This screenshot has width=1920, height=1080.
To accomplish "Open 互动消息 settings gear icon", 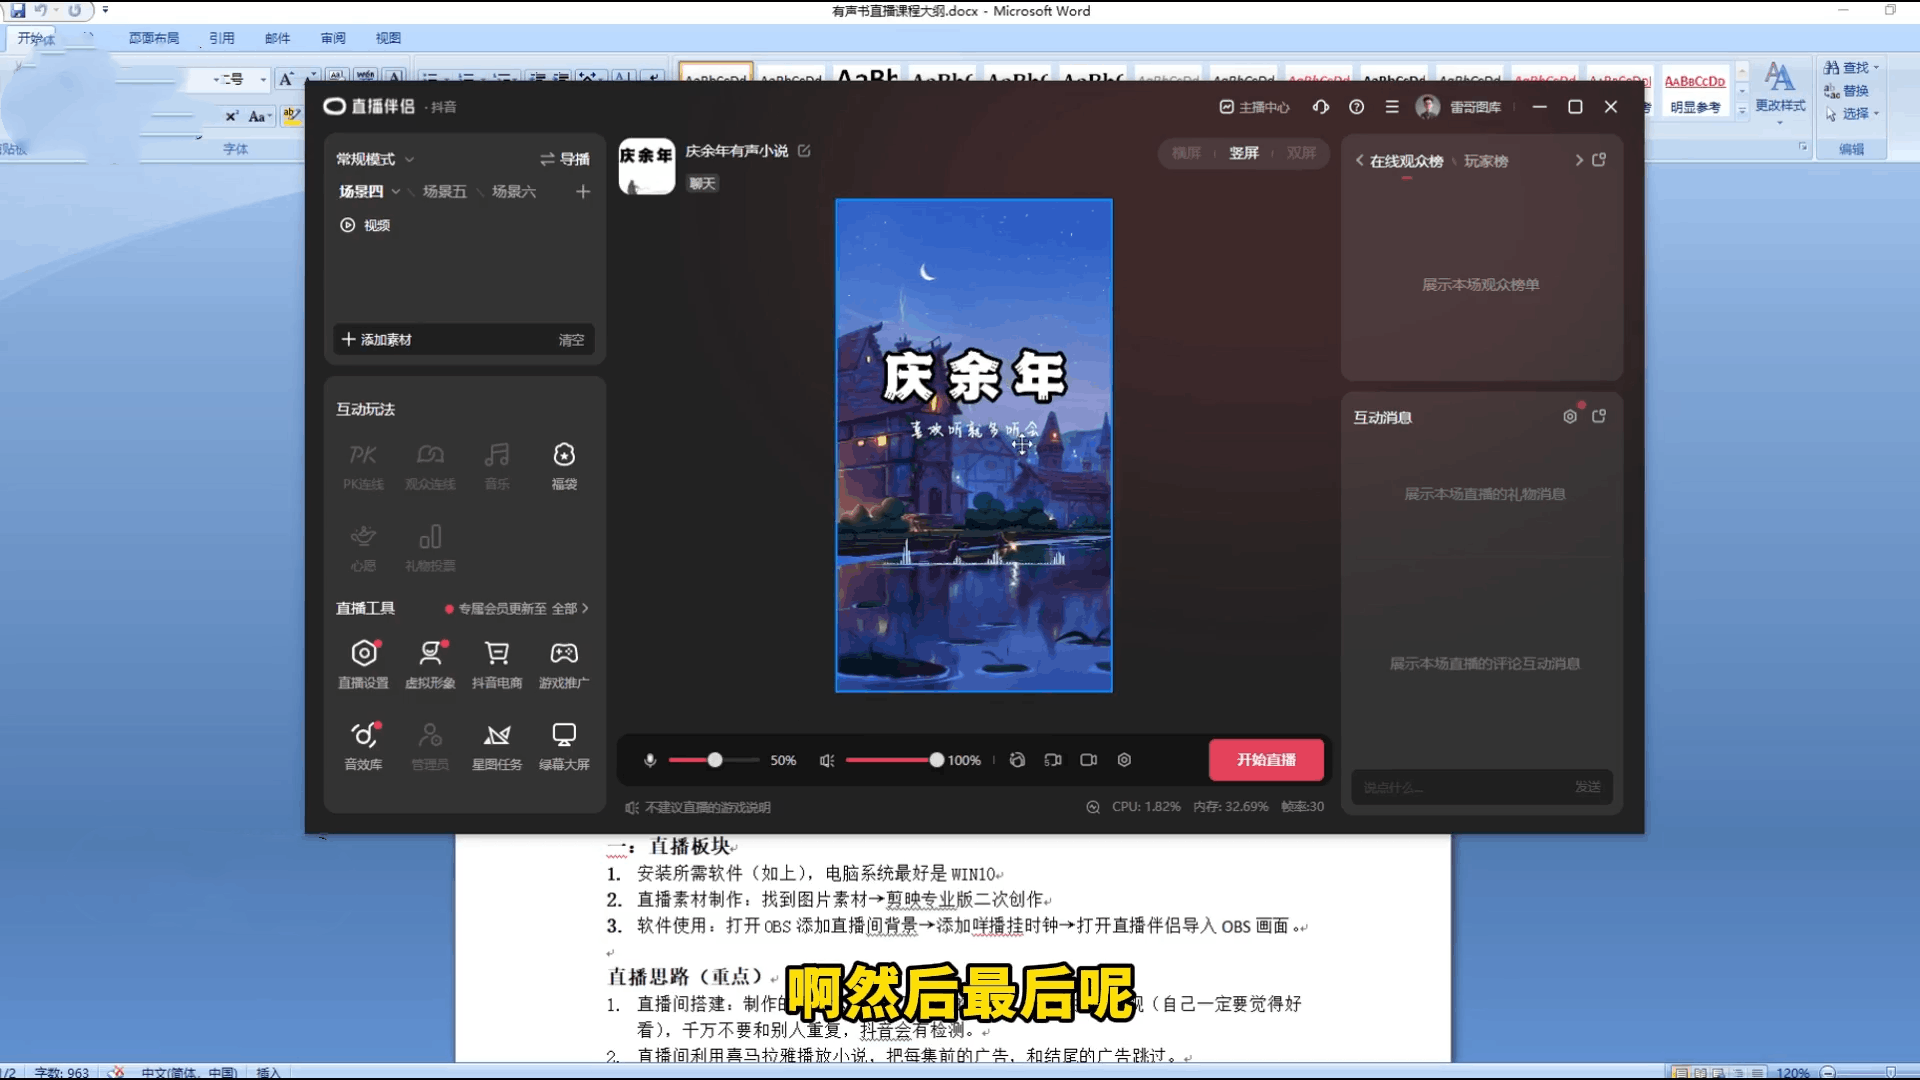I will pos(1570,417).
